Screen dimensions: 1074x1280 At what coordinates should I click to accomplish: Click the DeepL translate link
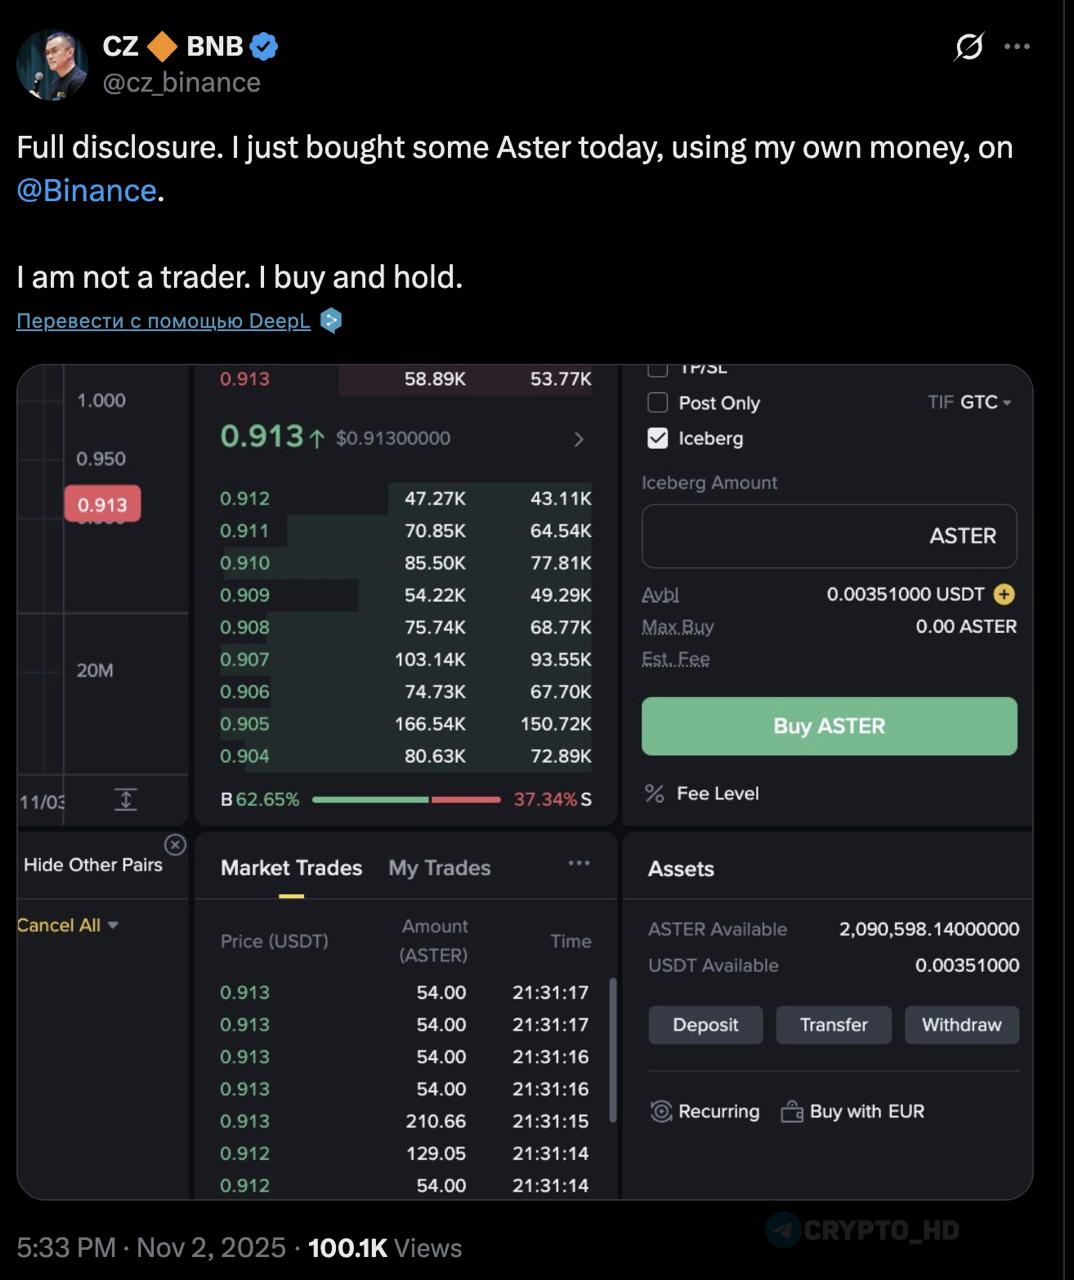(164, 321)
